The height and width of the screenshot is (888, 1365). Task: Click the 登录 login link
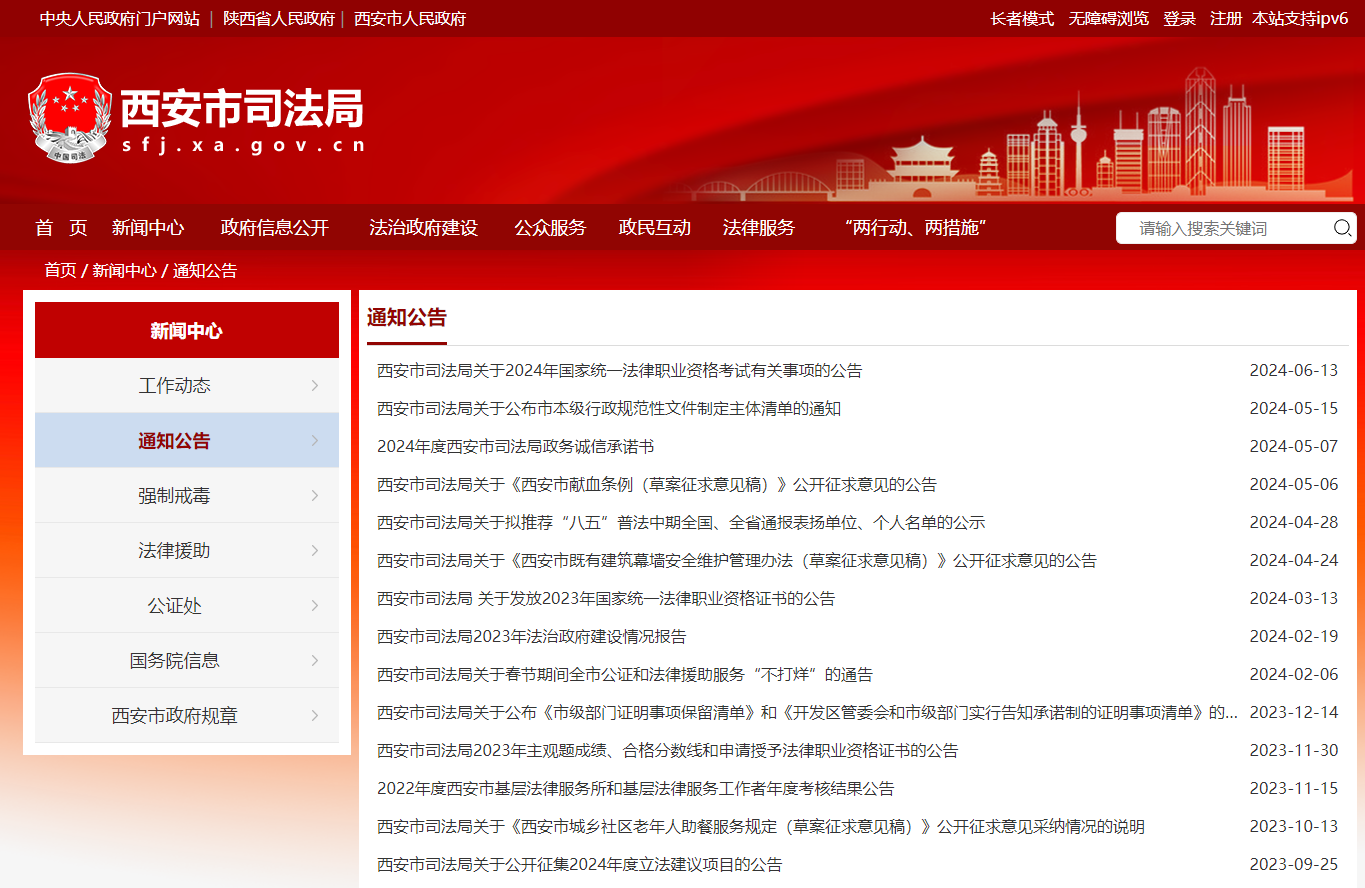point(1179,19)
